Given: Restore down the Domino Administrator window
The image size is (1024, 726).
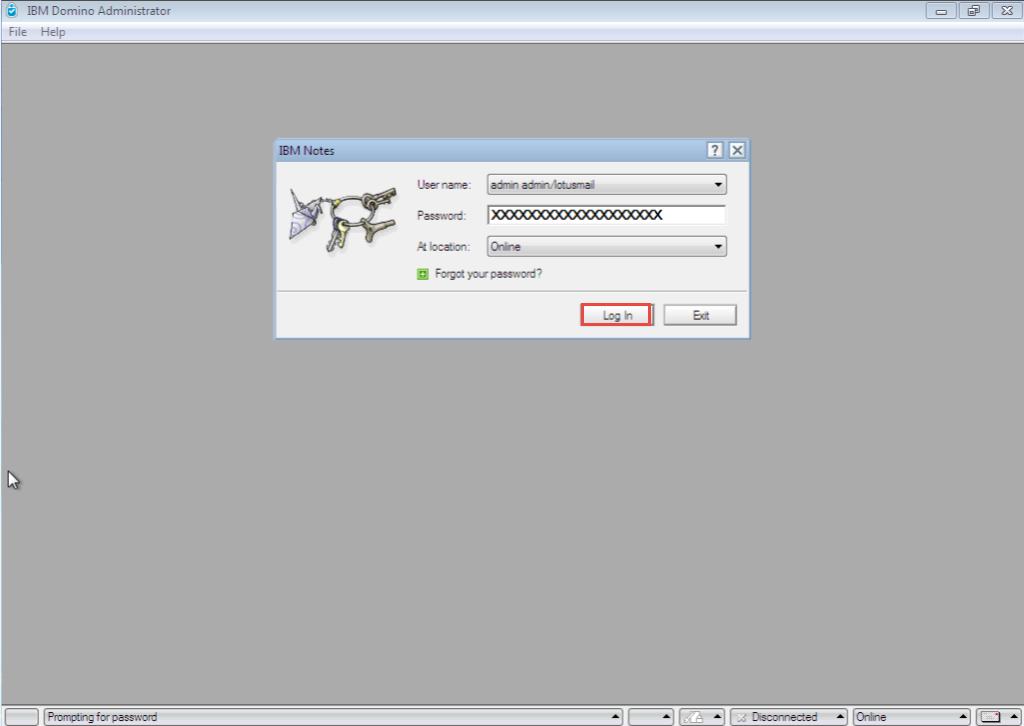Looking at the screenshot, I should click(974, 11).
